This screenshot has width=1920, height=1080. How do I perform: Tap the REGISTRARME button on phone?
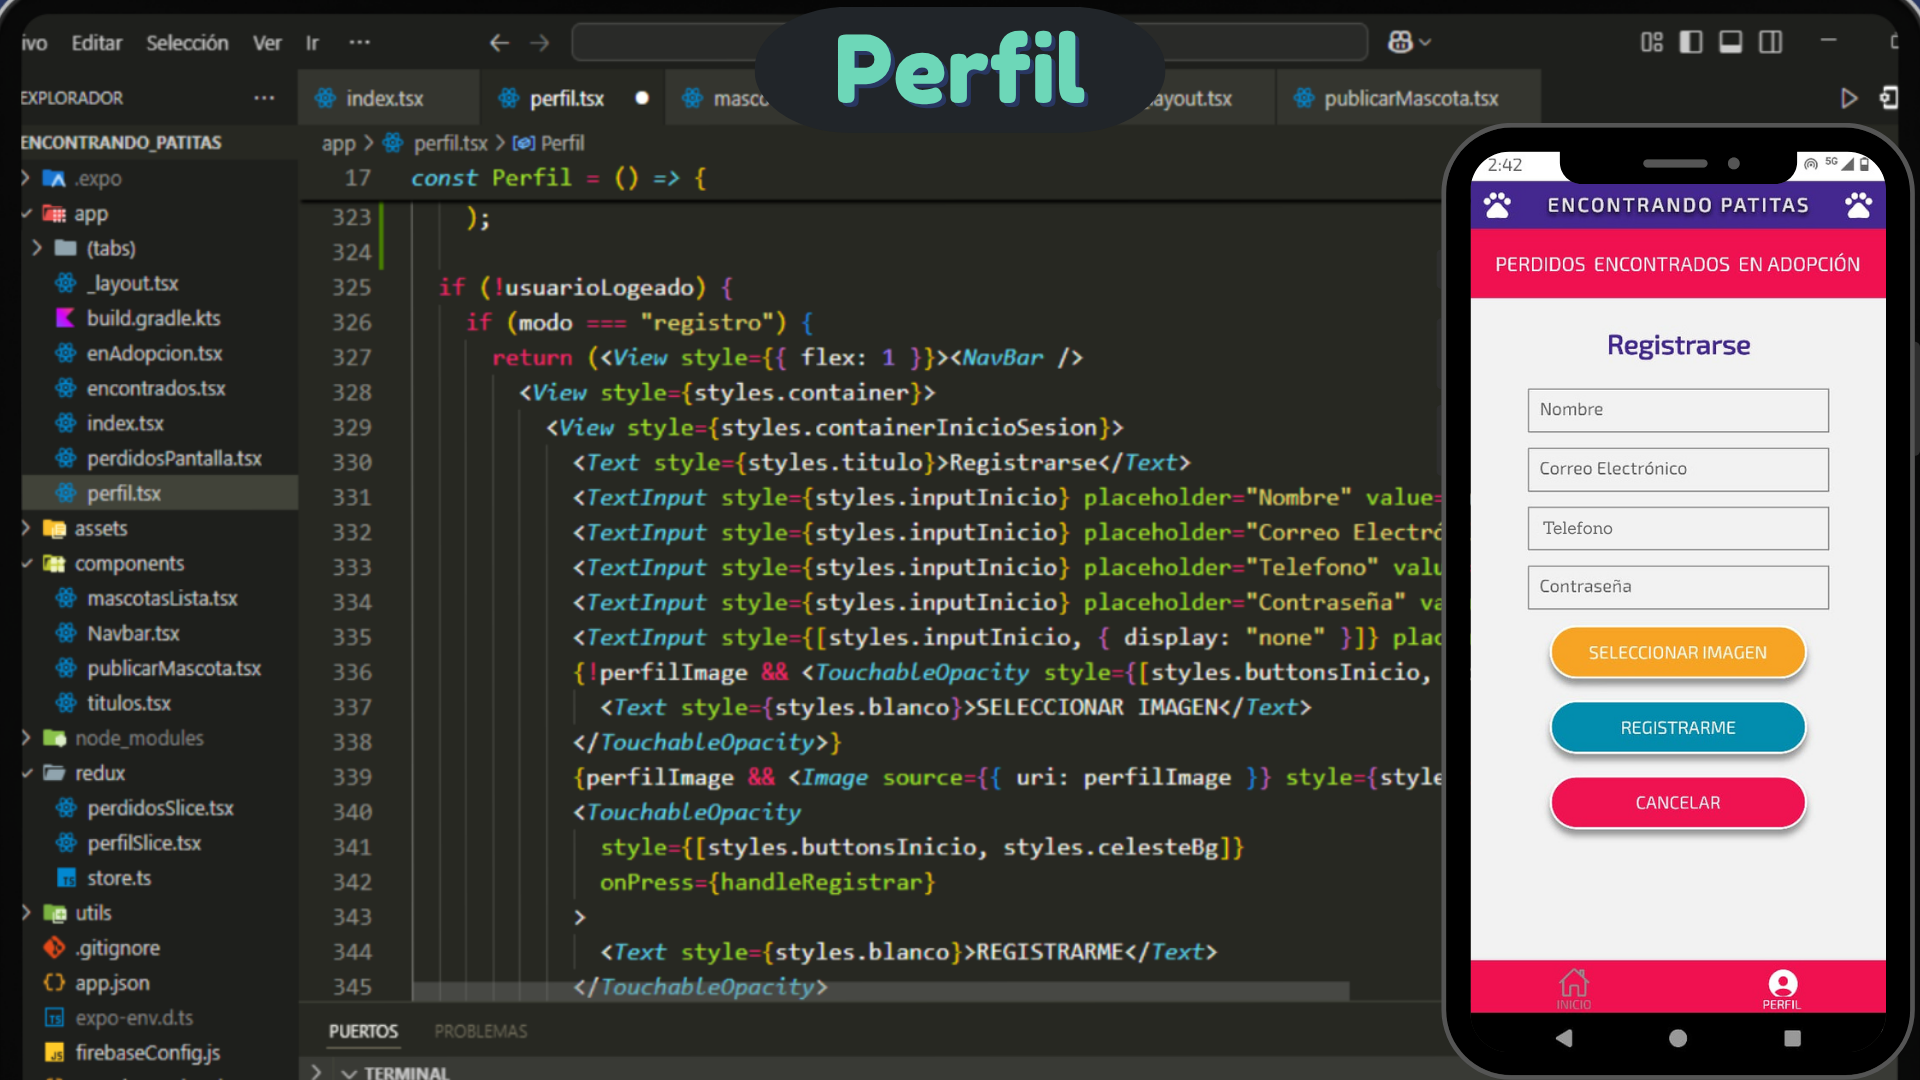(1677, 727)
